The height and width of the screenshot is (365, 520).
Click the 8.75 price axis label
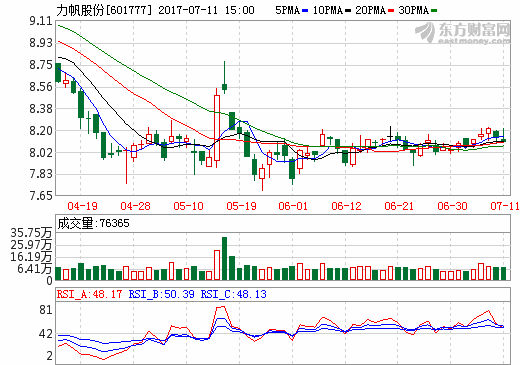point(41,65)
